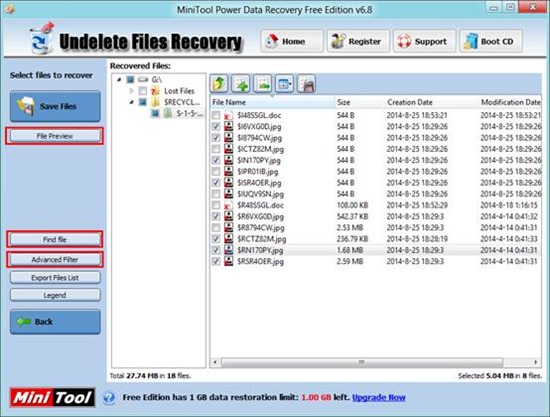Show the Legend
Screen dimensions: 550x417
click(x=55, y=295)
